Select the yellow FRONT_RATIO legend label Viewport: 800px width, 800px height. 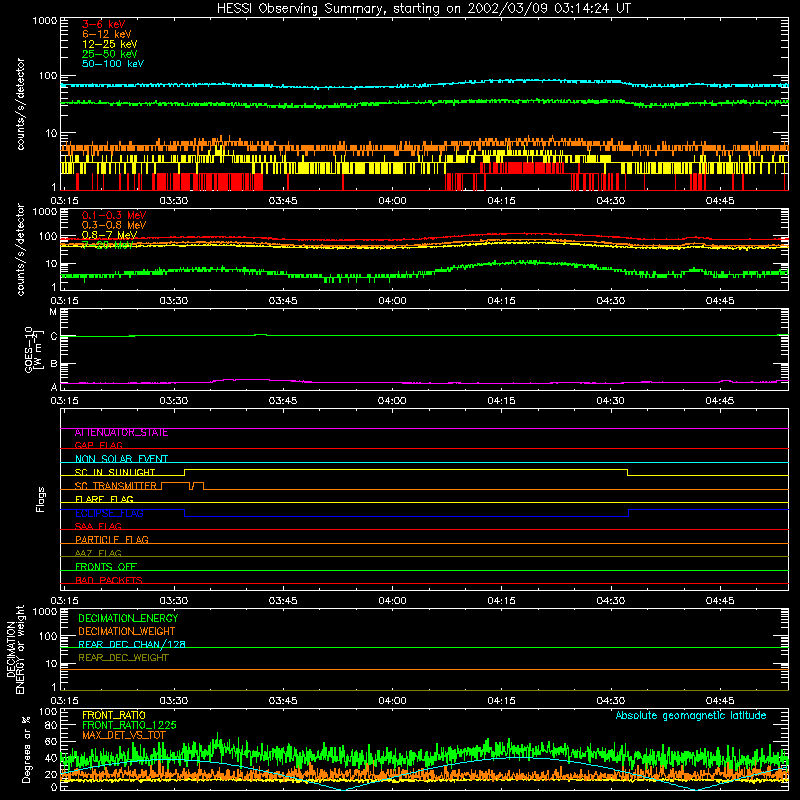pyautogui.click(x=114, y=715)
